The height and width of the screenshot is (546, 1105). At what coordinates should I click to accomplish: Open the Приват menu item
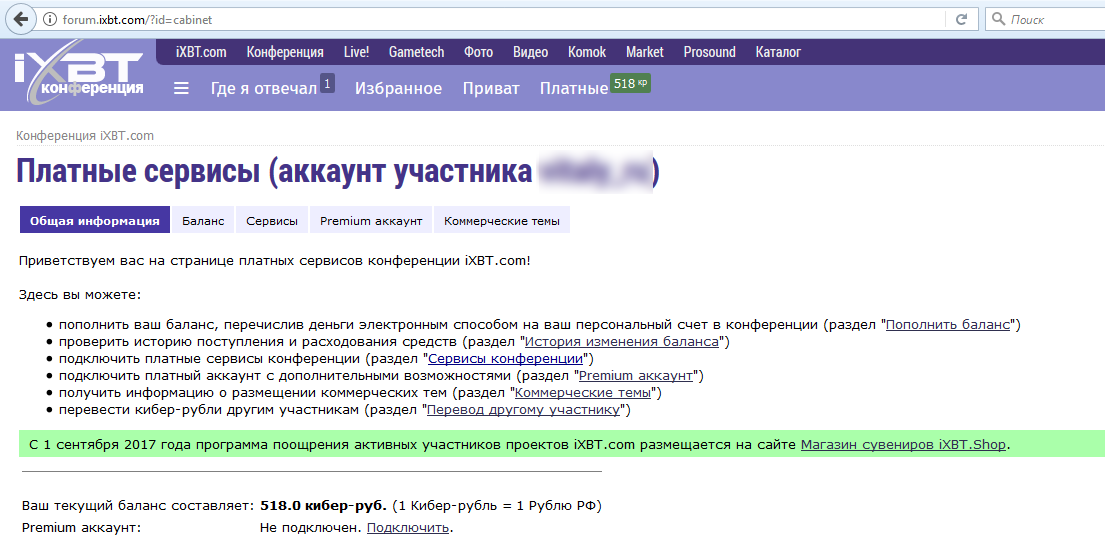tap(491, 89)
